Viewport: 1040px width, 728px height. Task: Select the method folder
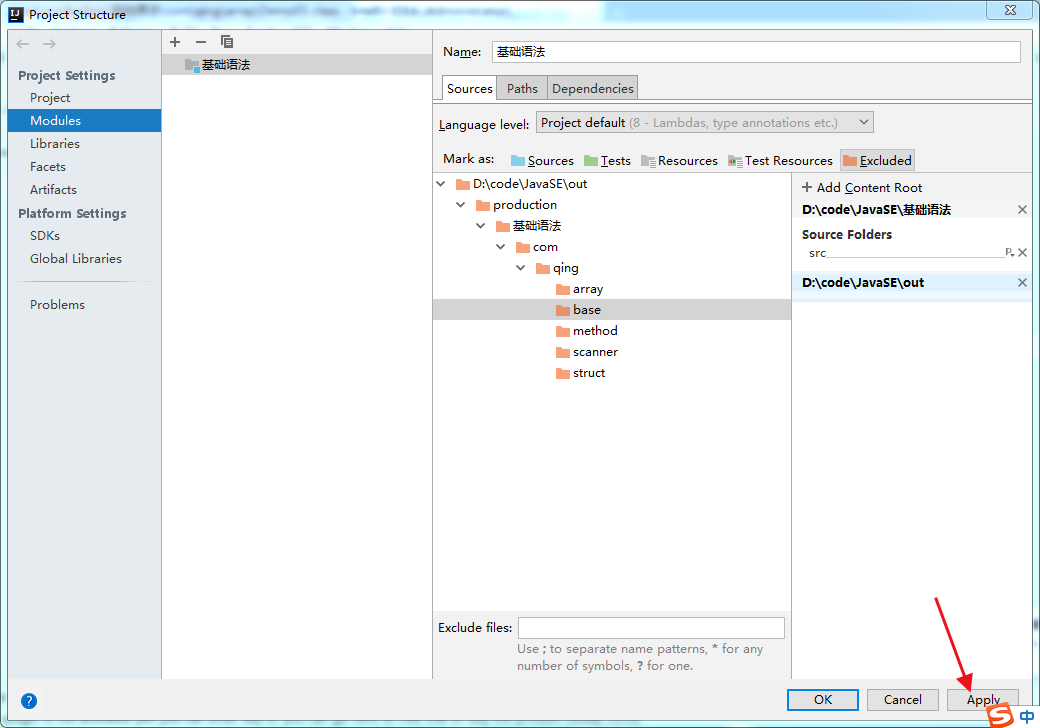[x=595, y=331]
